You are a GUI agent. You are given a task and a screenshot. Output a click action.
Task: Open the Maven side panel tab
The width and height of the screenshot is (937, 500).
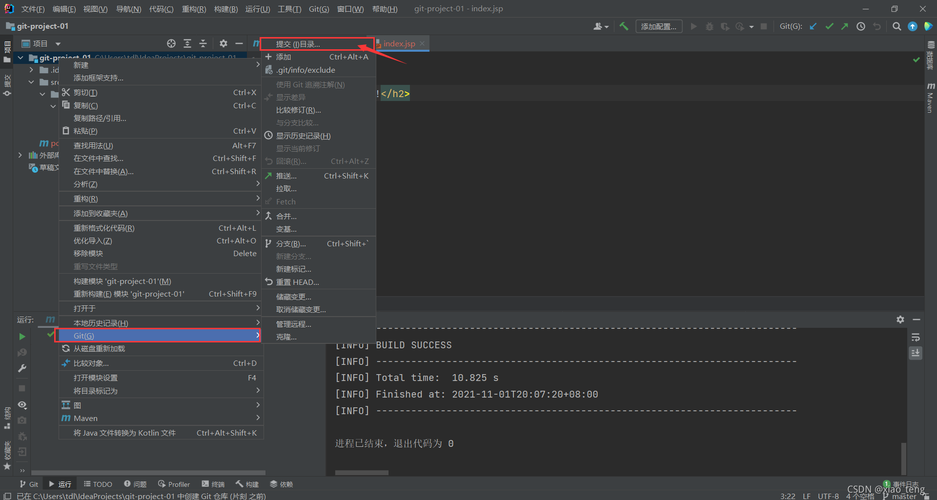pos(930,99)
